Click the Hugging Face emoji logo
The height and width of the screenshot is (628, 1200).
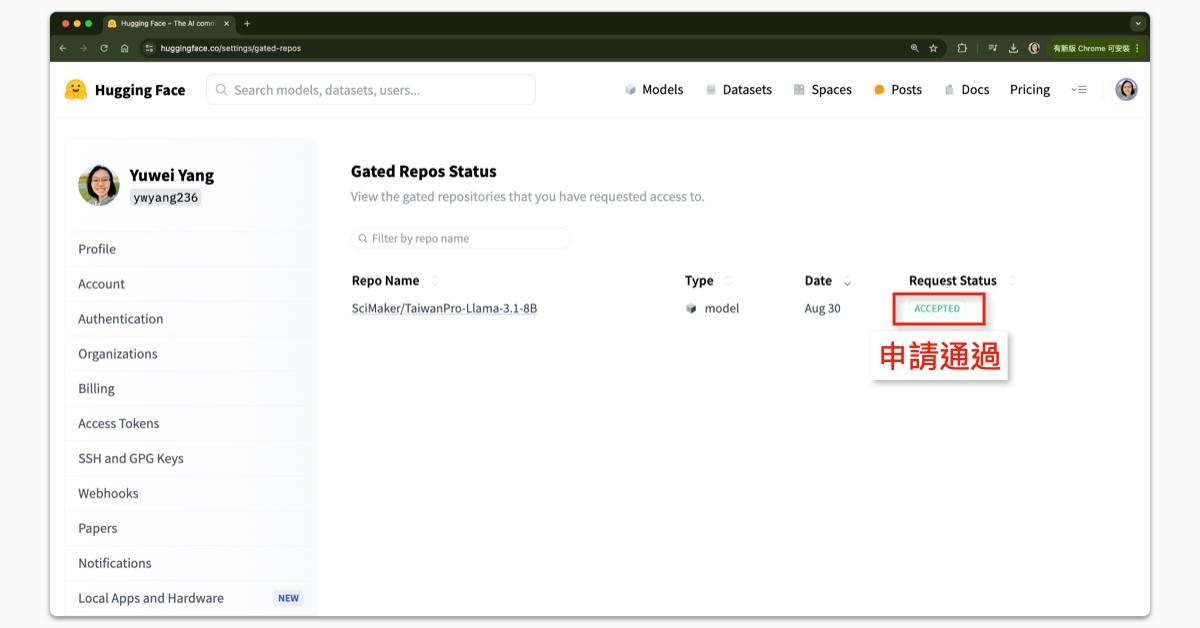coord(76,90)
